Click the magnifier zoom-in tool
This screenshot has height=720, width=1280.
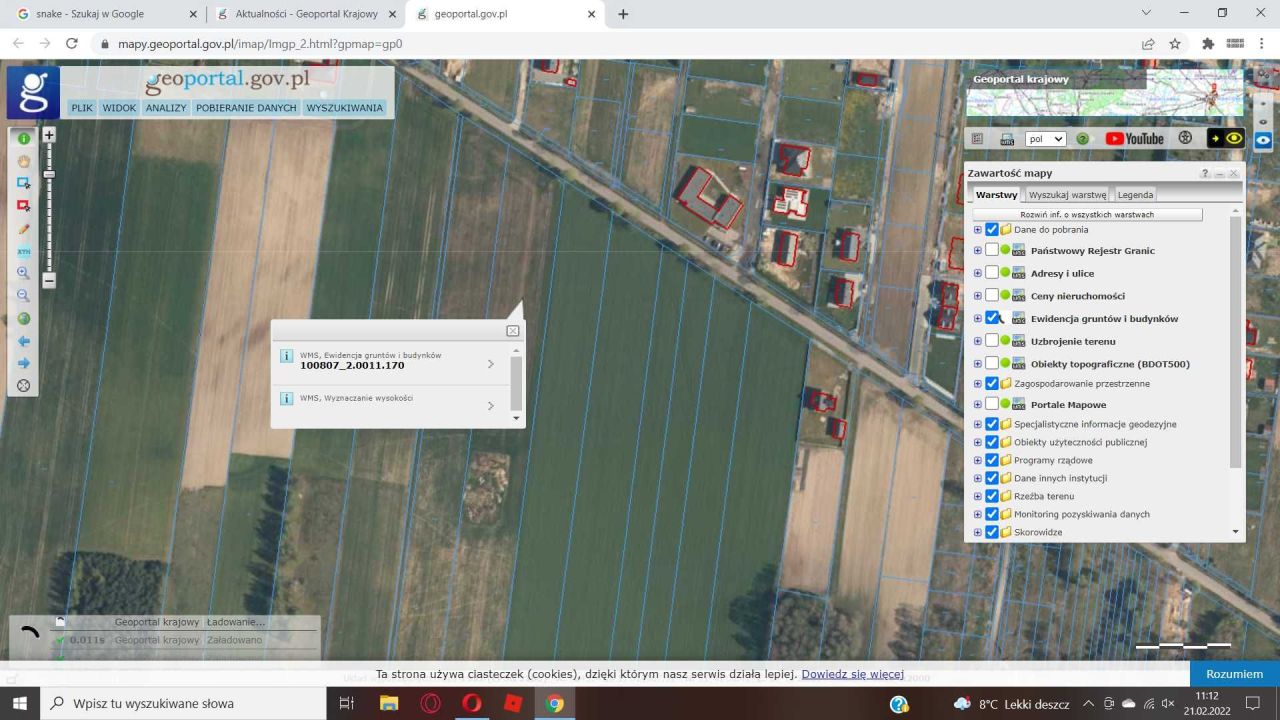pos(23,273)
